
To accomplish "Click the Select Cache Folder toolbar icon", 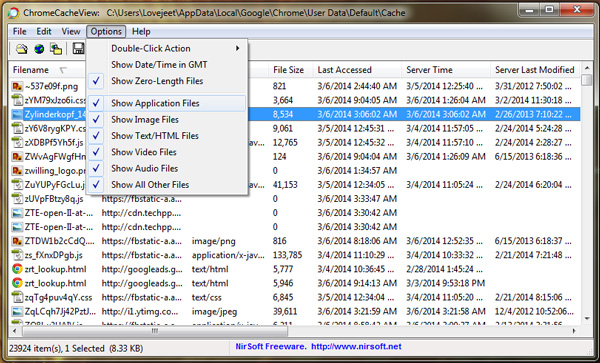I will pos(22,49).
